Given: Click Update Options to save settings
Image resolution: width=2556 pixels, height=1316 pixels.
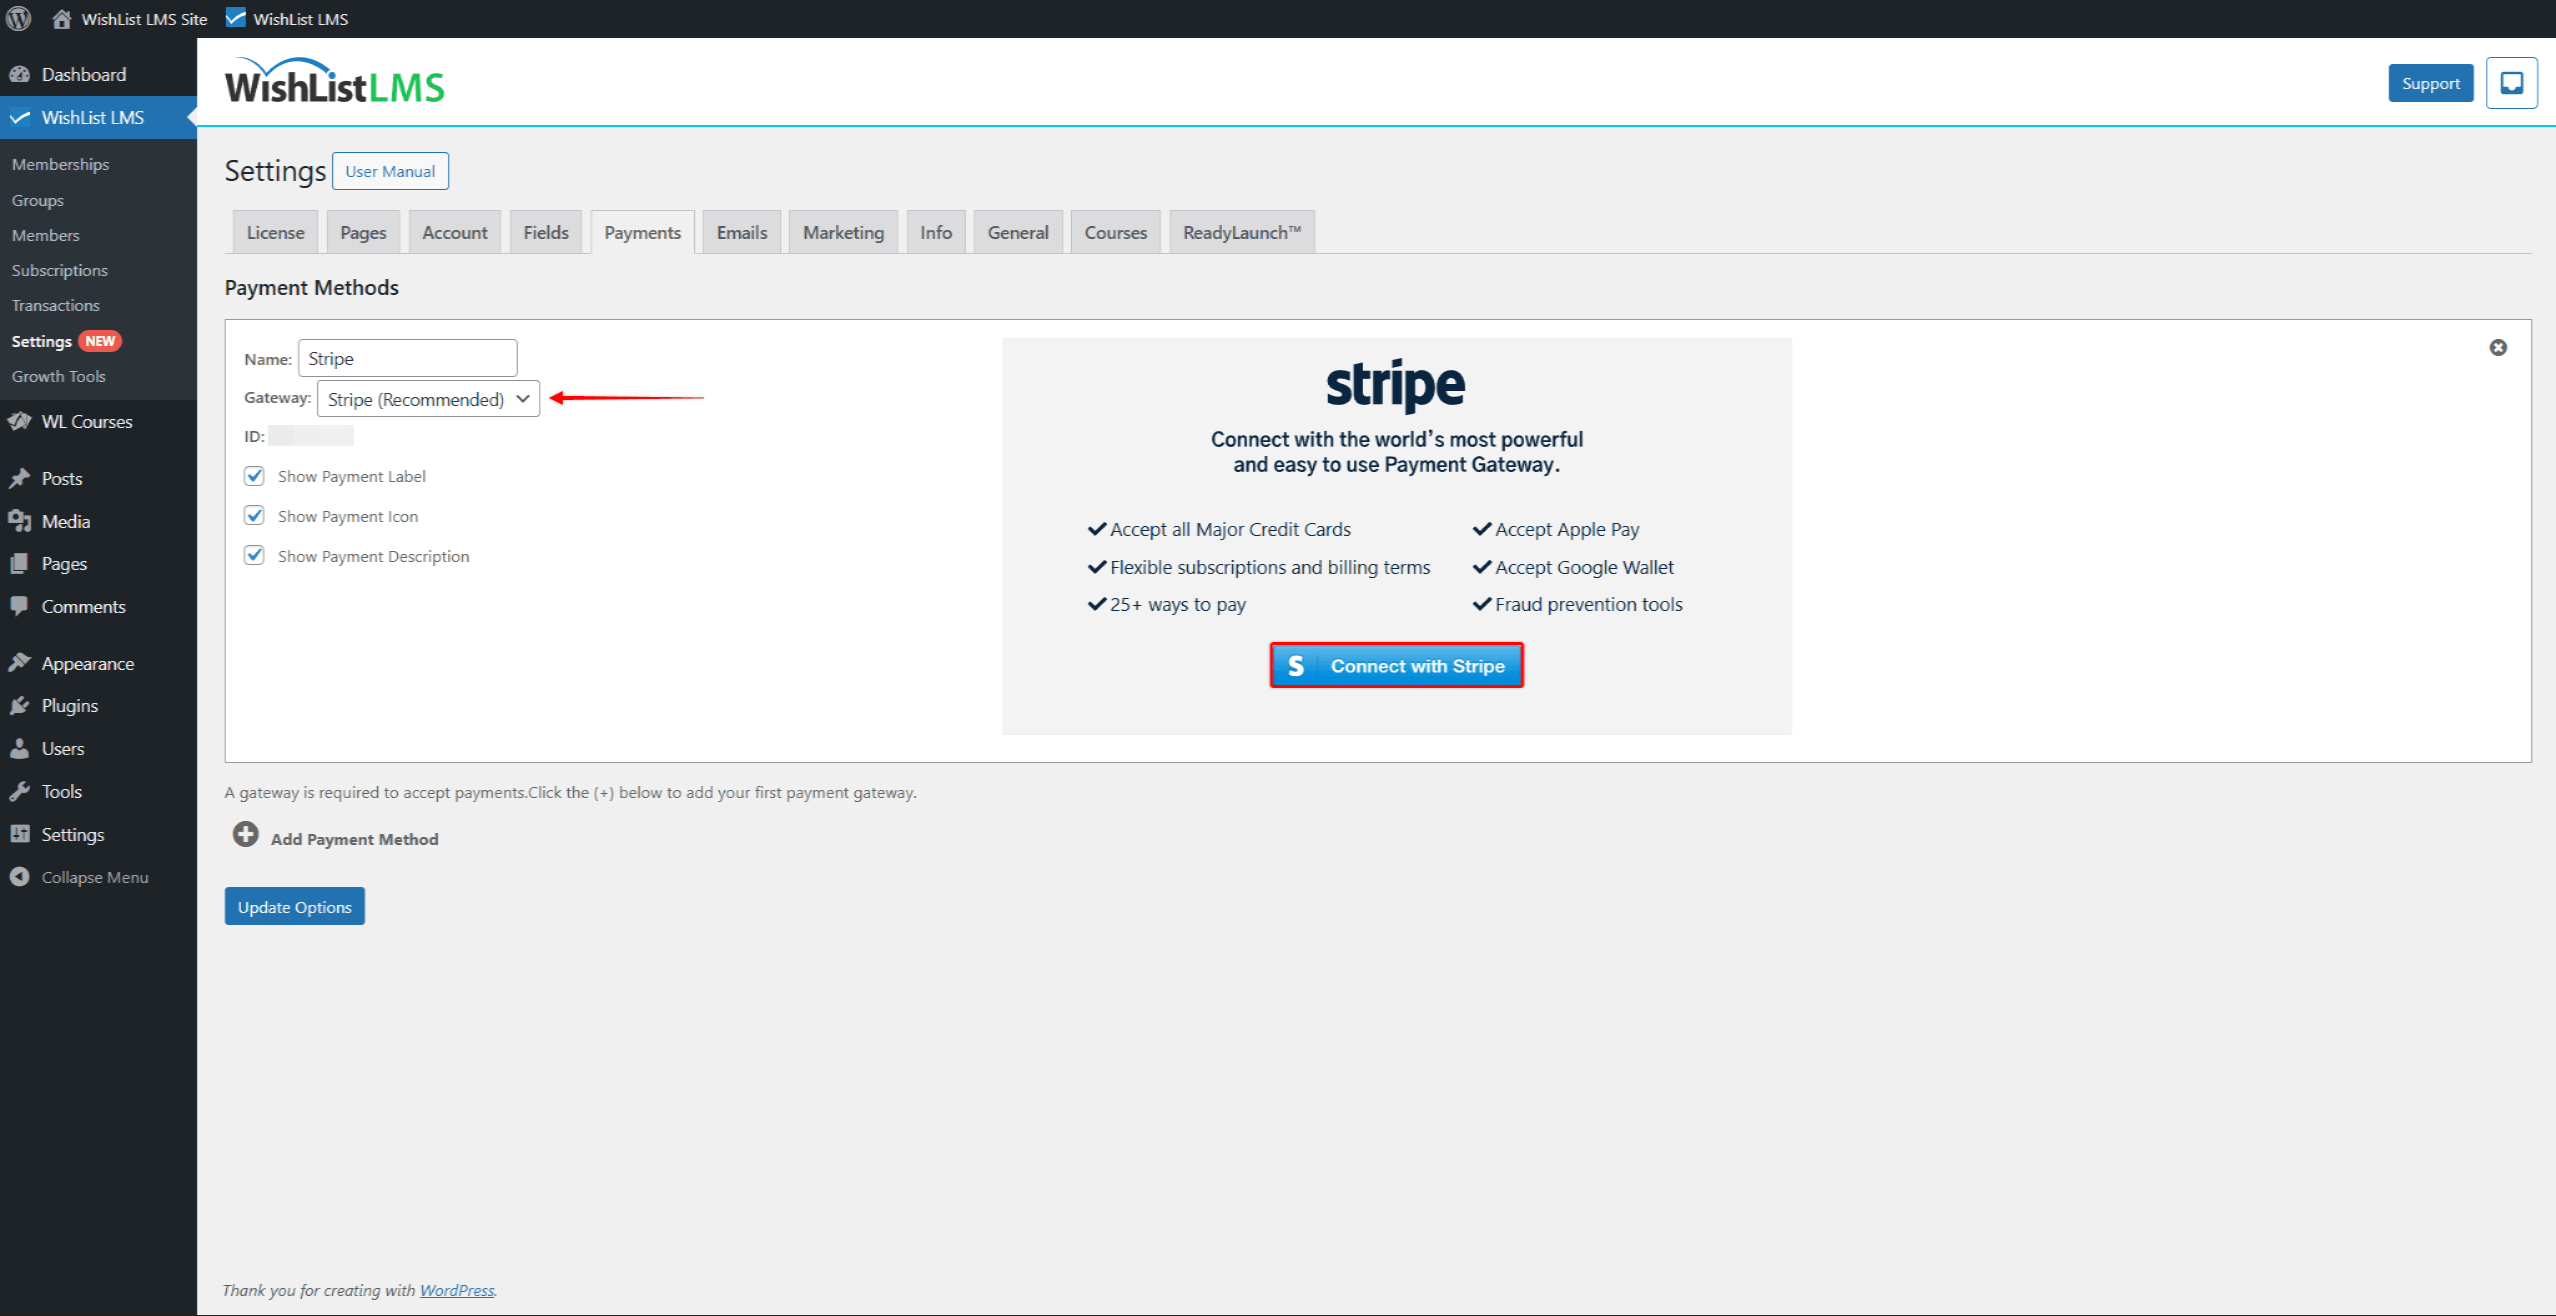Looking at the screenshot, I should [294, 906].
